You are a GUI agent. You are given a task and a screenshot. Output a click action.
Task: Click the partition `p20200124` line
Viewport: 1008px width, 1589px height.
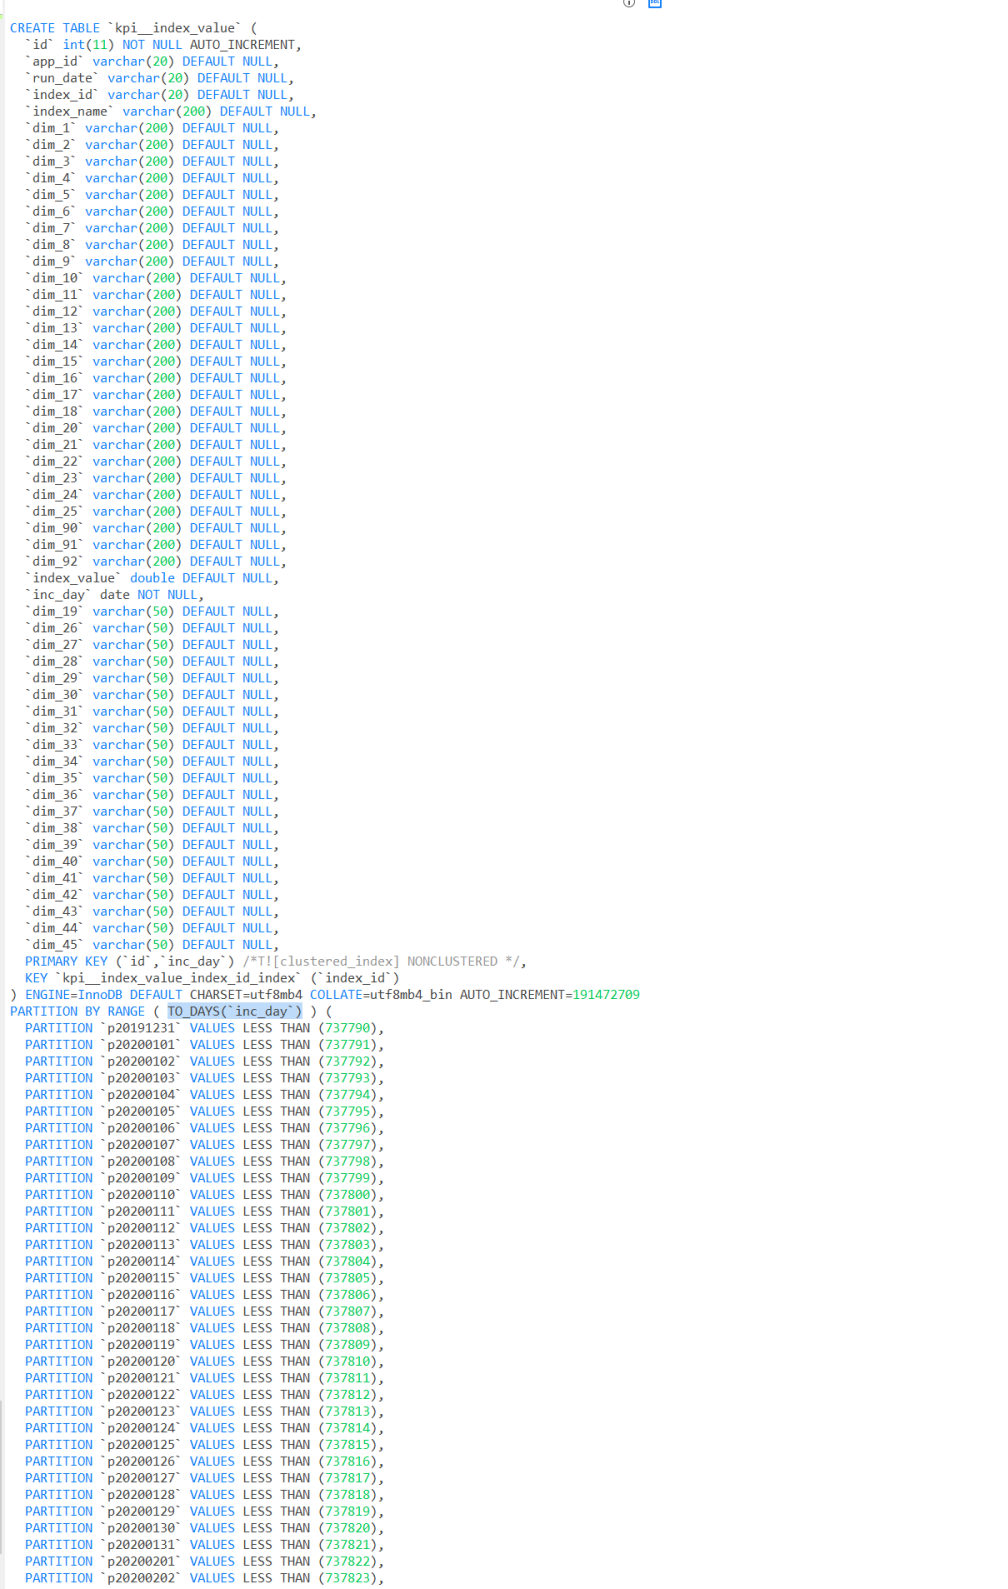(204, 1428)
